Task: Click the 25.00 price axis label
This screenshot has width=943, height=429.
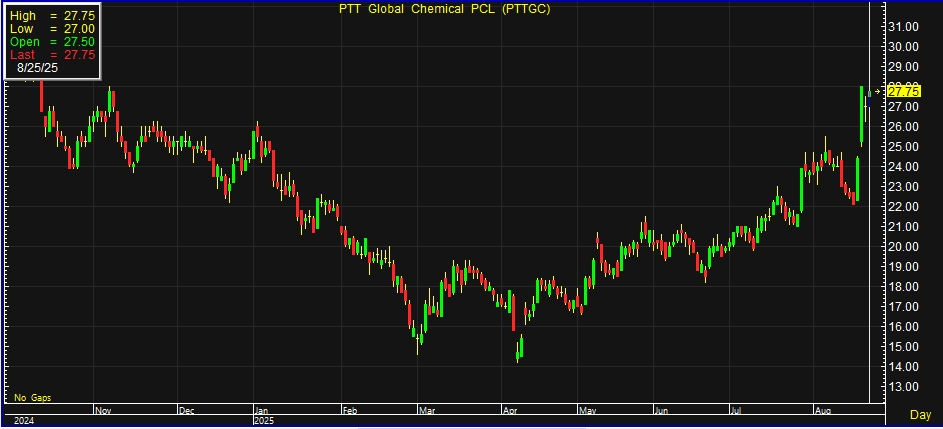Action: click(x=903, y=147)
